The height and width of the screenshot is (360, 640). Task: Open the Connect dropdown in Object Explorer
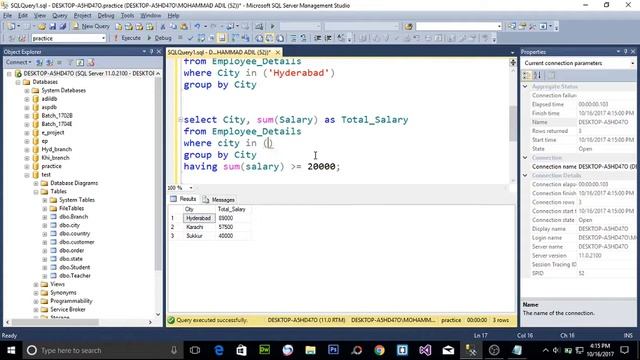(x=19, y=62)
